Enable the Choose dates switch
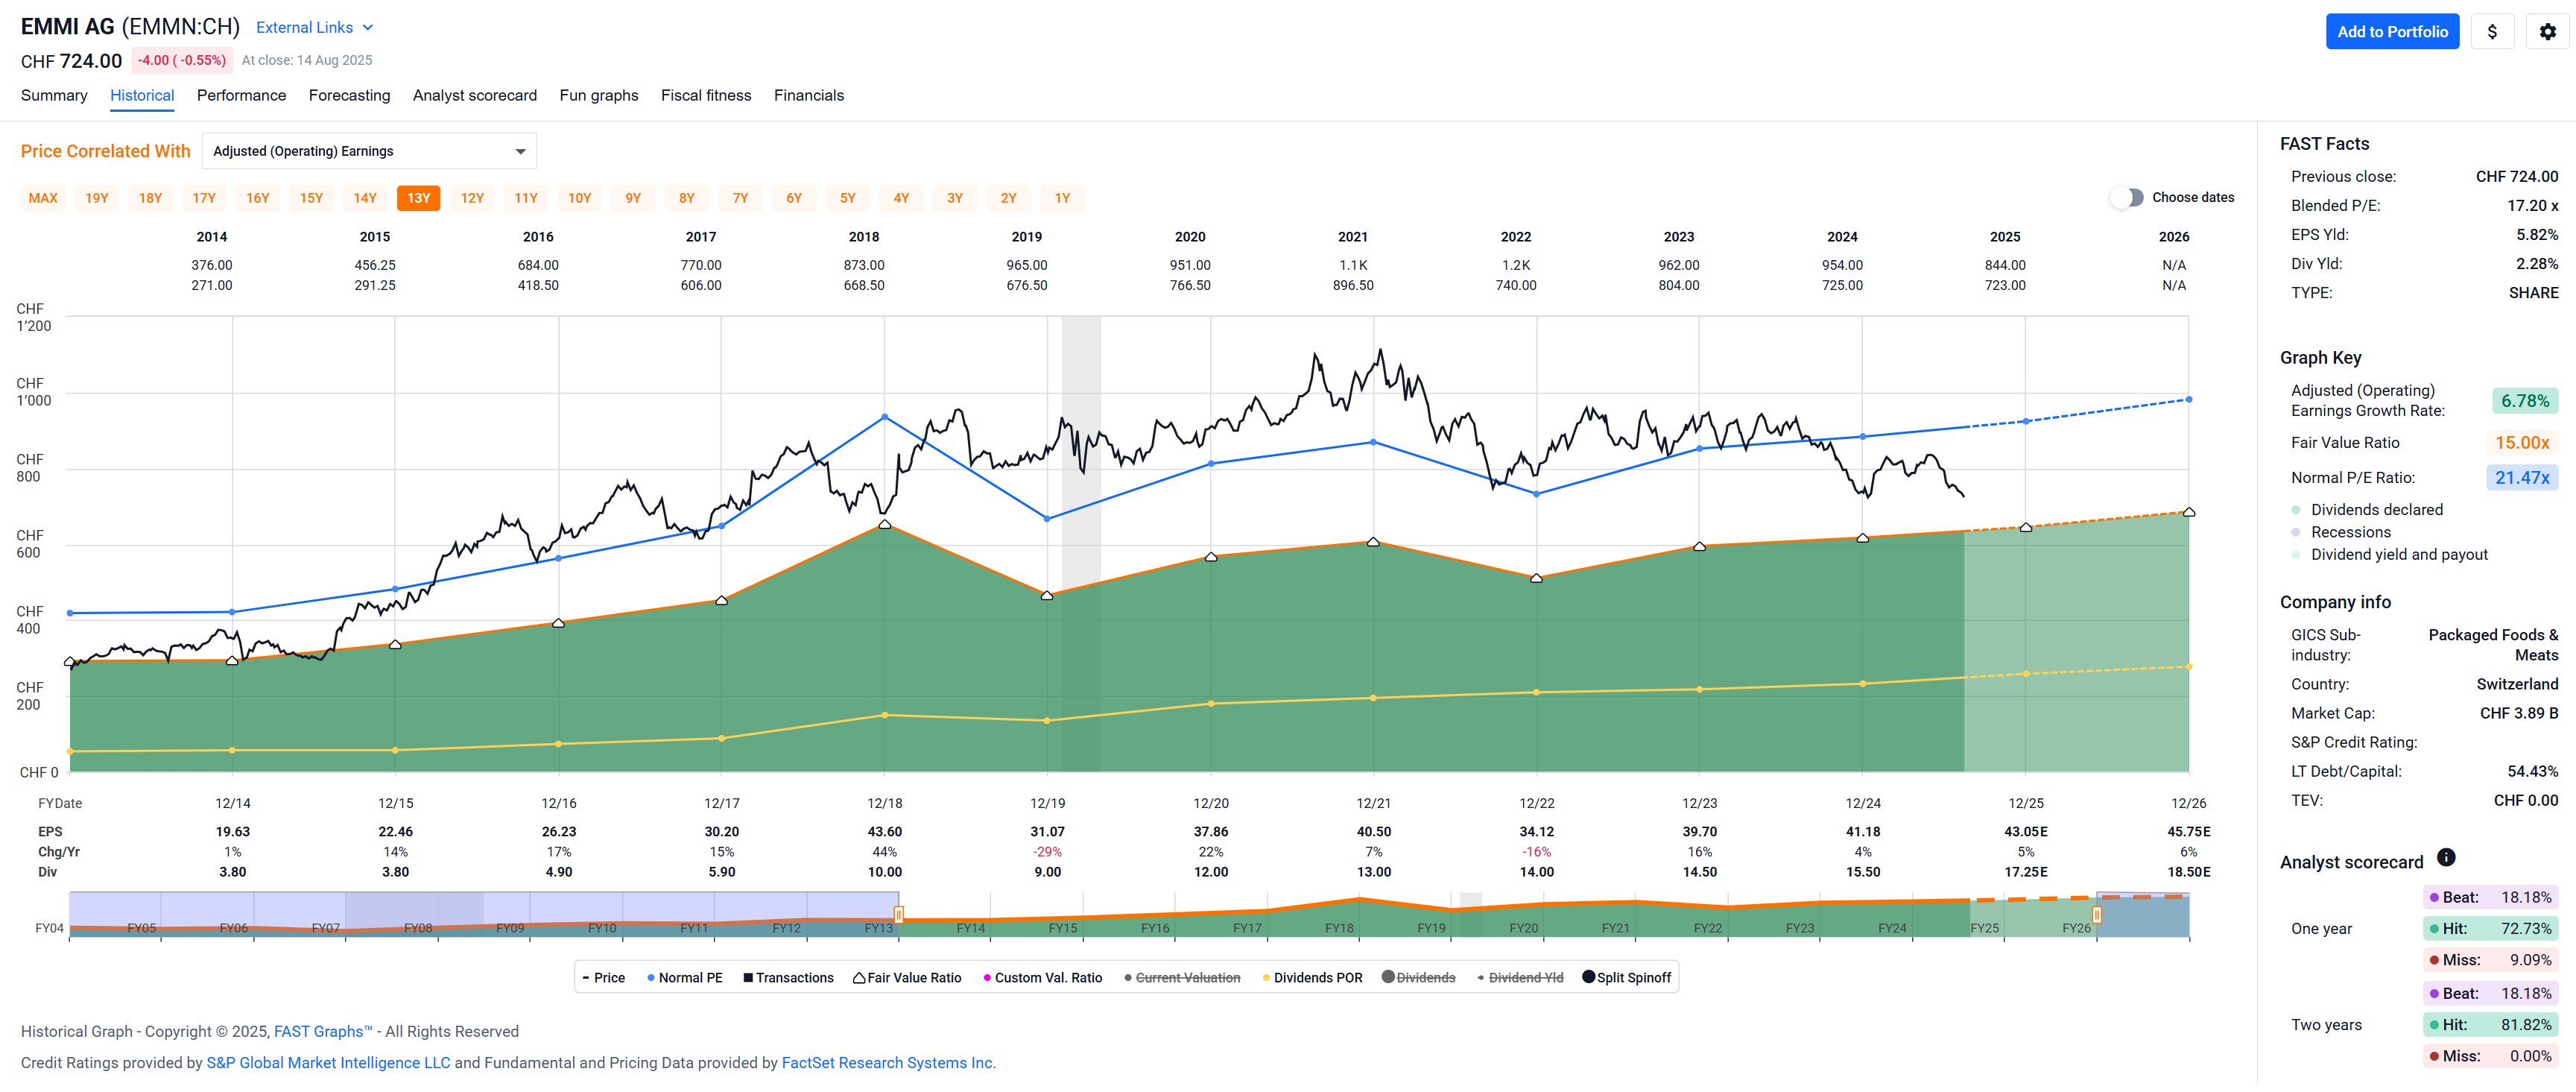 point(2127,197)
